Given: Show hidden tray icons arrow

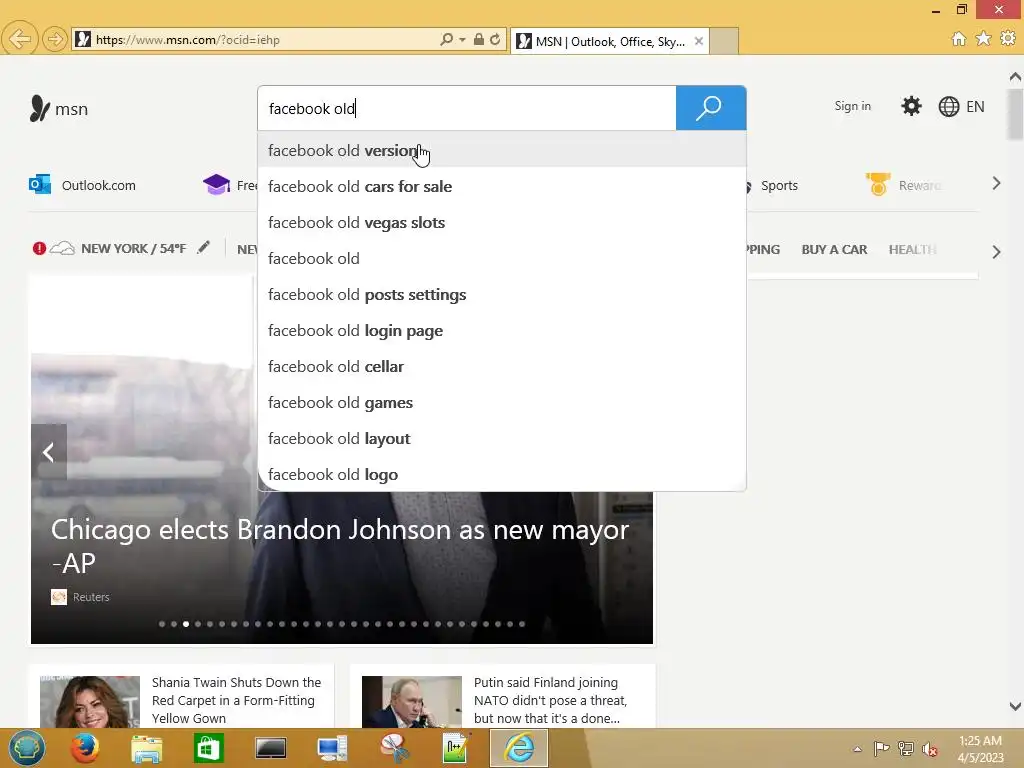Looking at the screenshot, I should tap(857, 749).
